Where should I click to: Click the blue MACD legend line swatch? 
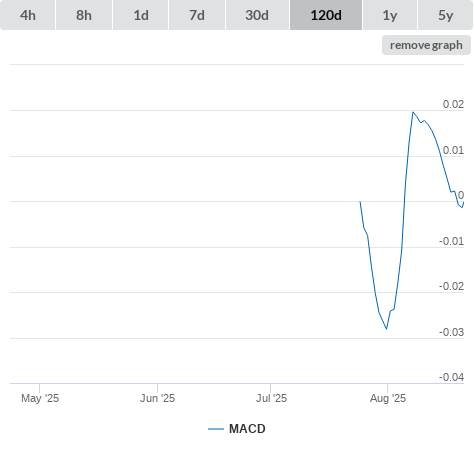tap(216, 429)
